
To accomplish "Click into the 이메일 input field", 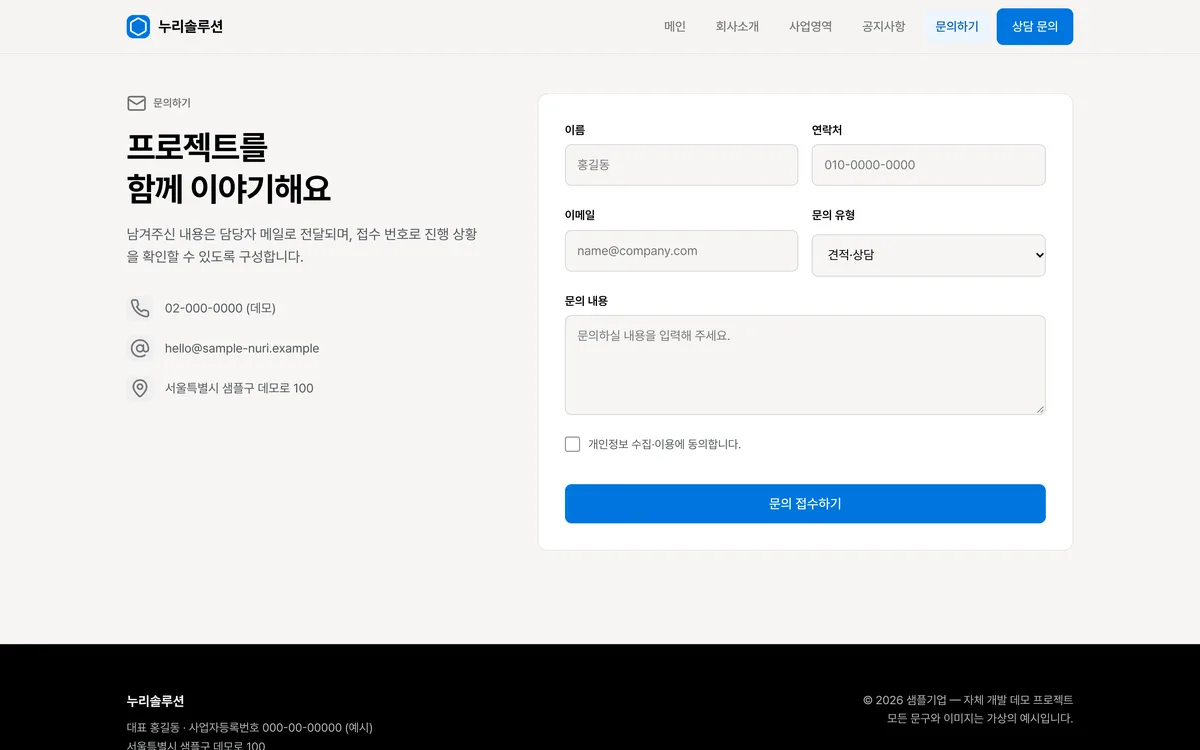I will point(681,251).
